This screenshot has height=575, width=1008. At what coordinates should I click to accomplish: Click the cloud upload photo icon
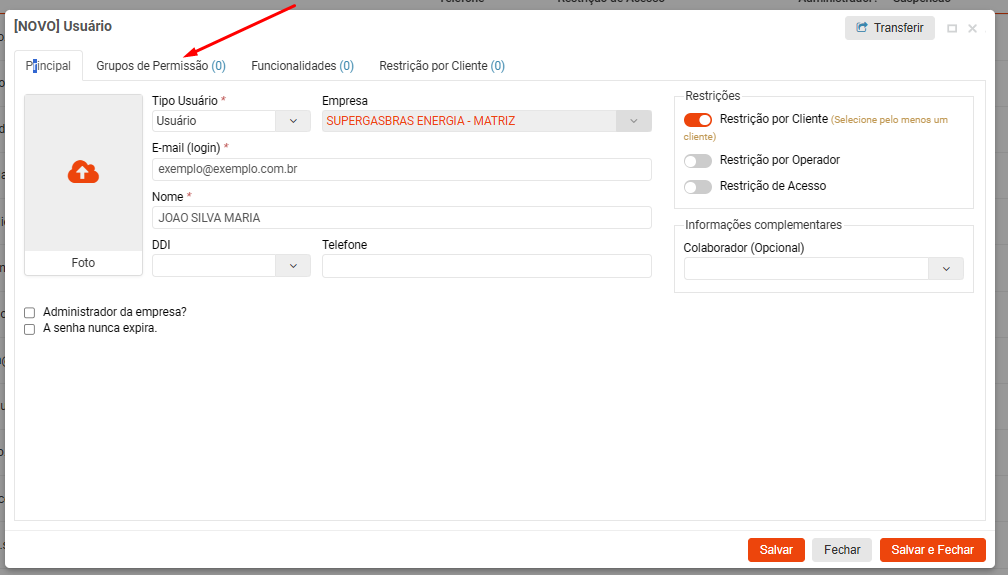[x=83, y=173]
